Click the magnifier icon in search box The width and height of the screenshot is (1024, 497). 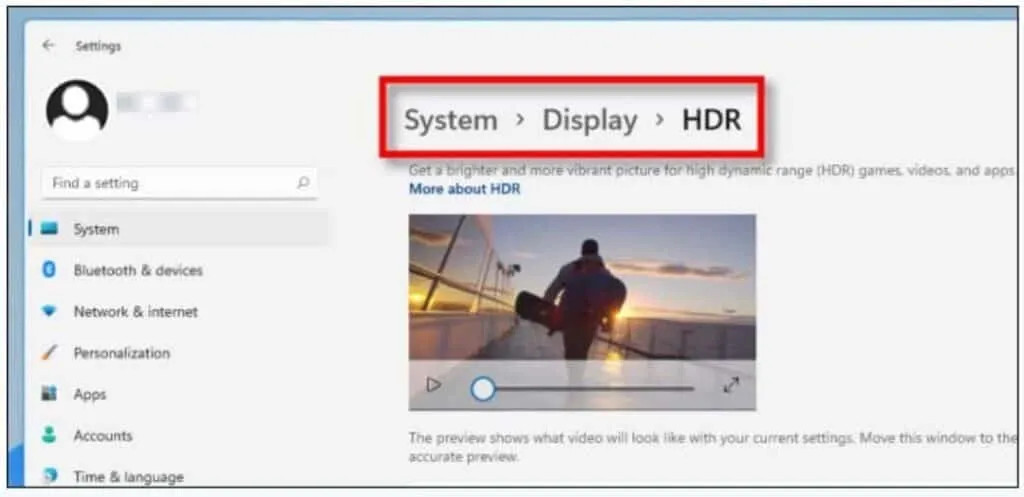(303, 183)
